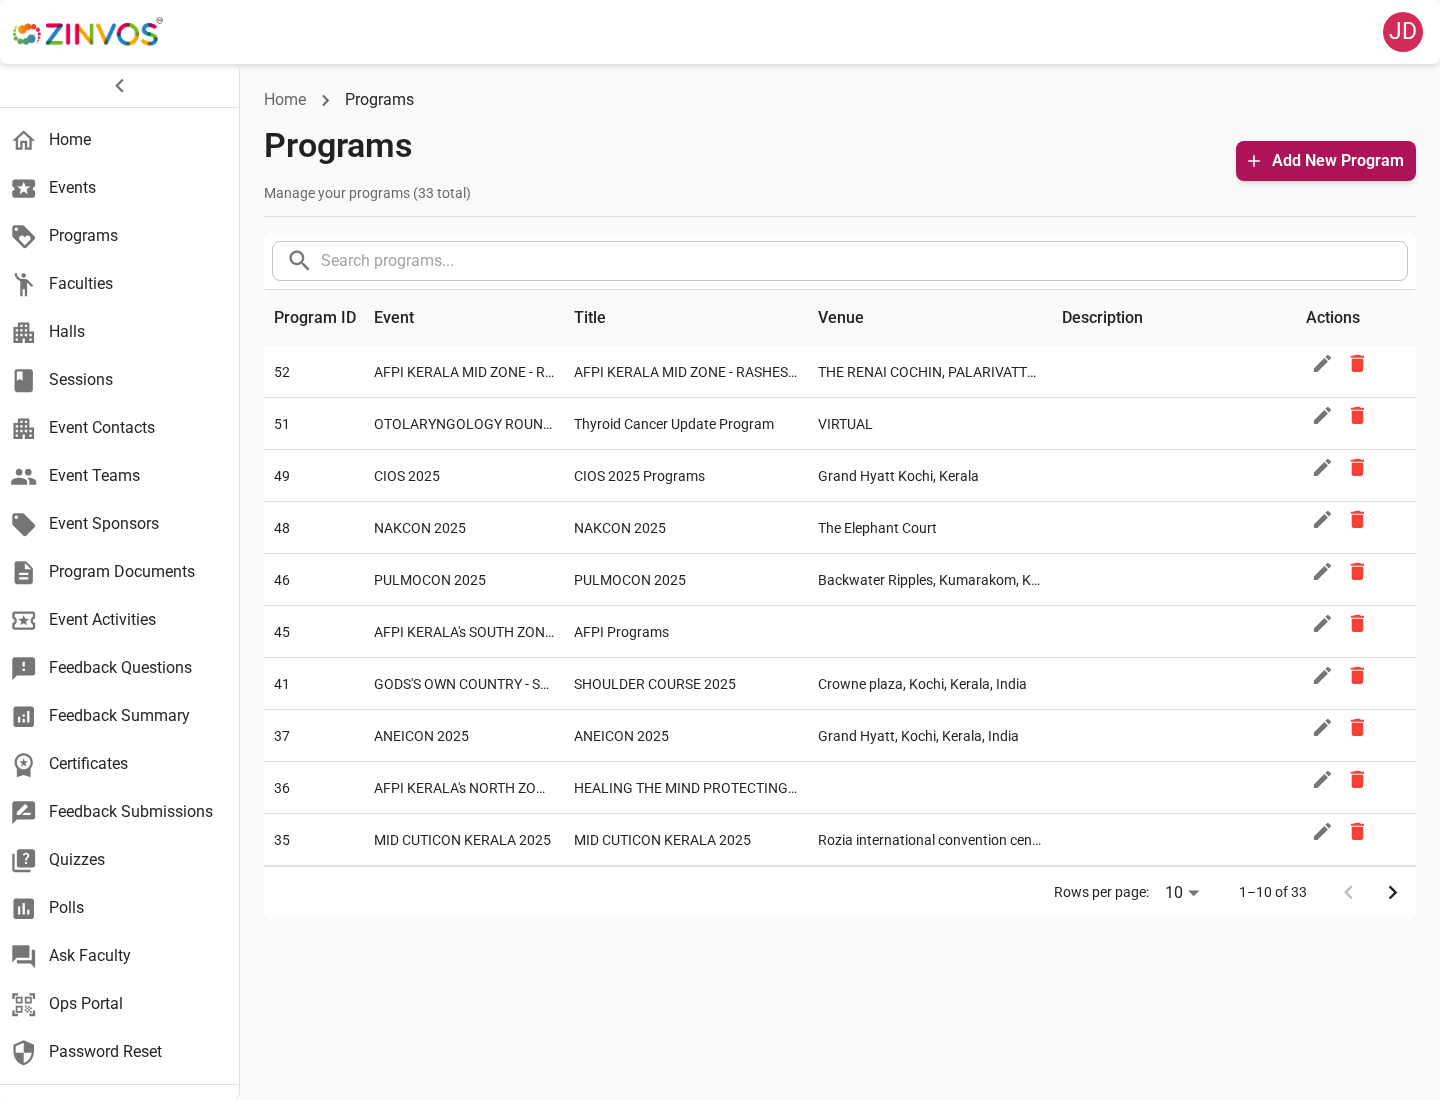The height and width of the screenshot is (1100, 1440).
Task: Open the rows per page dropdown
Action: point(1182,892)
